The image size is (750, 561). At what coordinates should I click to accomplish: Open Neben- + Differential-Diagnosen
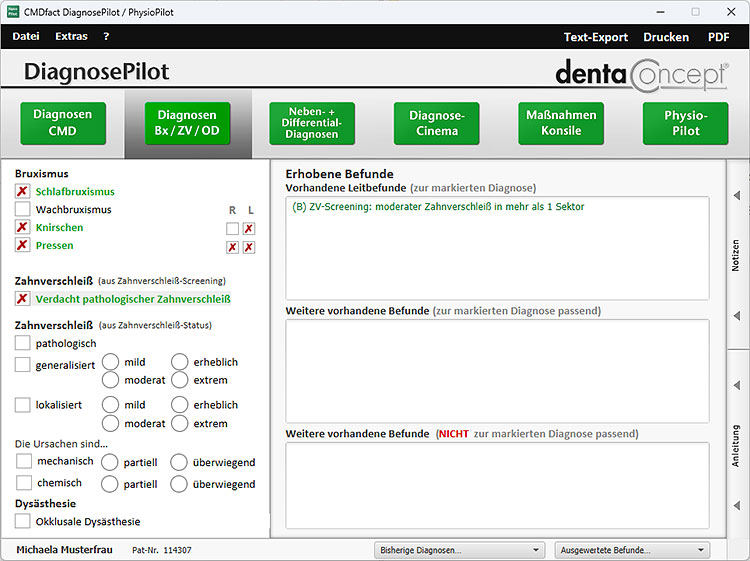[312, 123]
